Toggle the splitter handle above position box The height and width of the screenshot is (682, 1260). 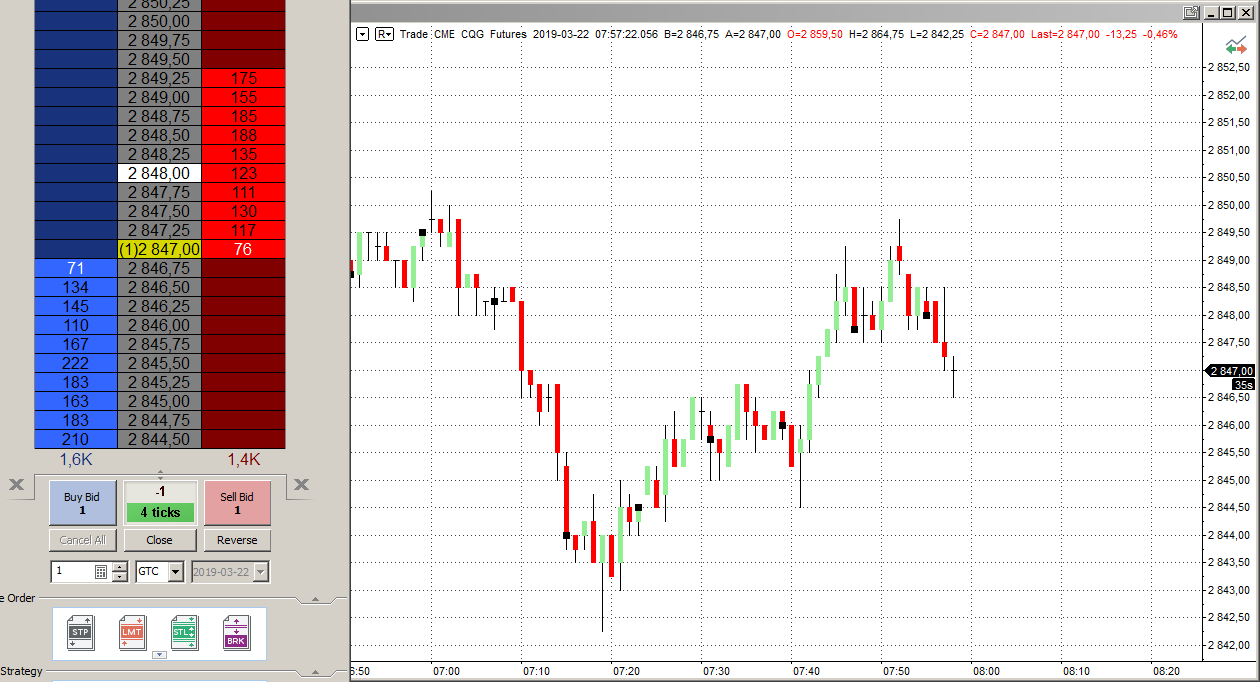click(x=160, y=473)
